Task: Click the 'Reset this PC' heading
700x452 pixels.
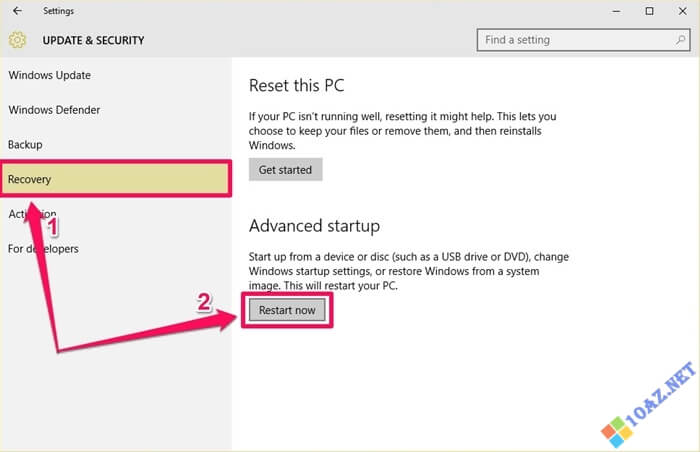Action: pos(296,85)
